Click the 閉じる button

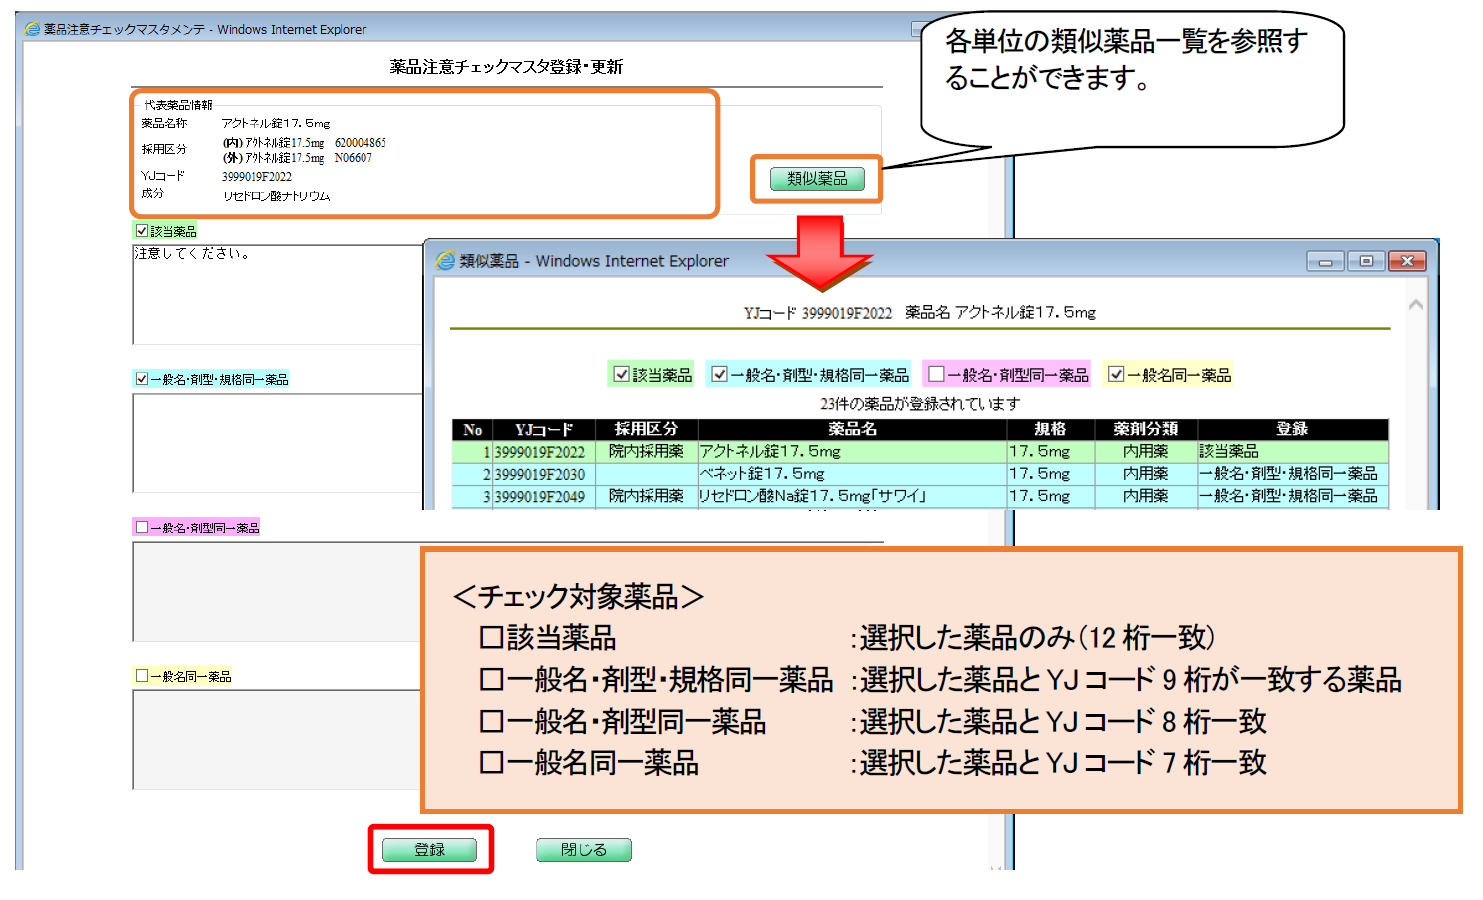(x=583, y=850)
